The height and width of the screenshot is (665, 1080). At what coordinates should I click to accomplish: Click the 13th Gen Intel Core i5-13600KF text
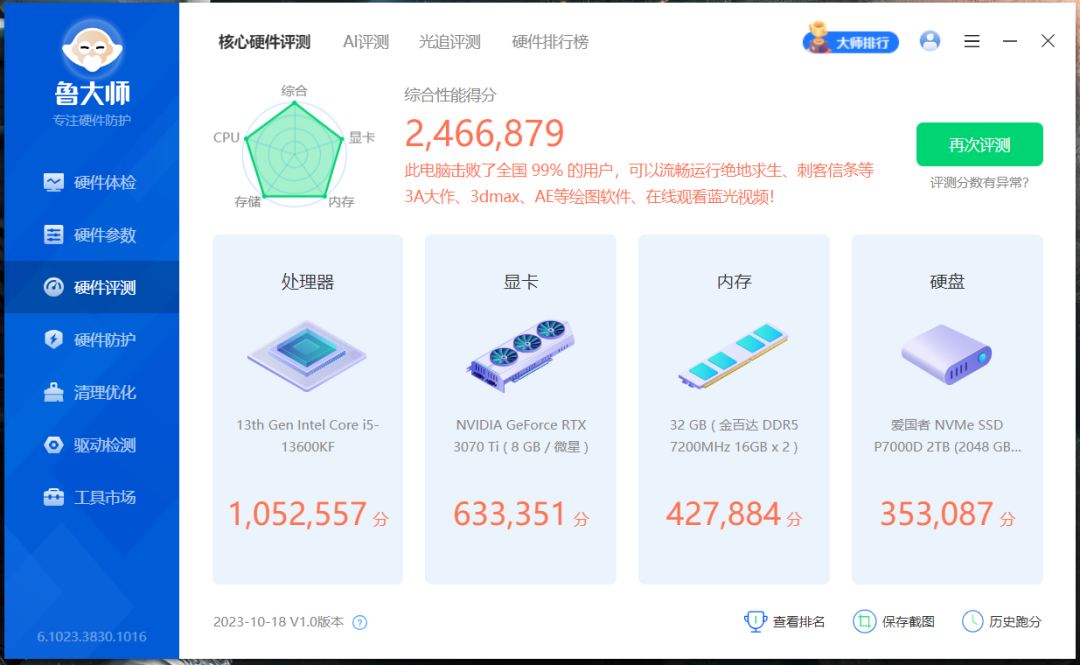tap(307, 436)
